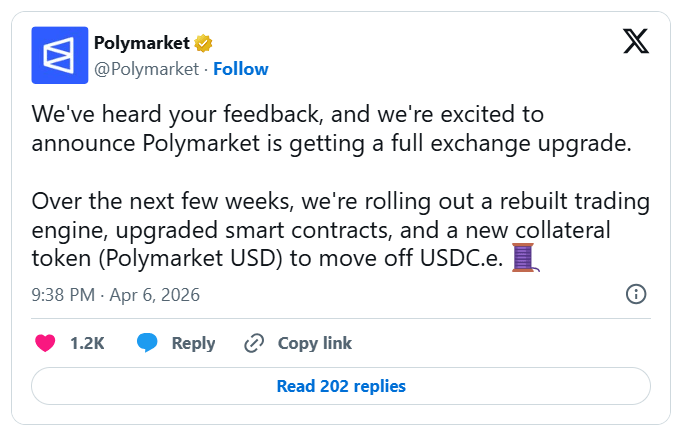Click the thread spool emoji
The width and height of the screenshot is (682, 436).
(526, 258)
